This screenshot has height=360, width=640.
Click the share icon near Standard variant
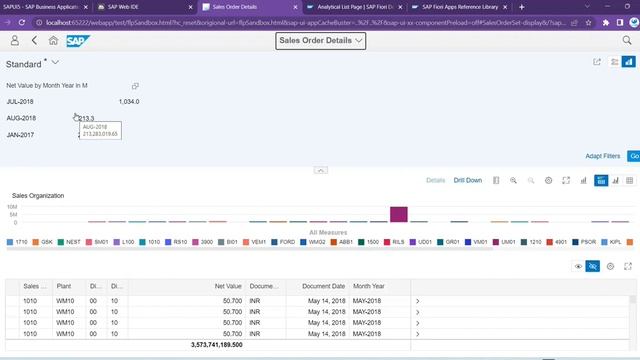[x=597, y=62]
